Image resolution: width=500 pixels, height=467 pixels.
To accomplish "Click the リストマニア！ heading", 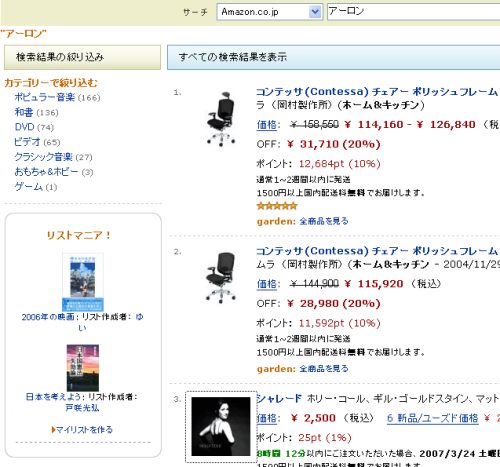I will pos(79,235).
